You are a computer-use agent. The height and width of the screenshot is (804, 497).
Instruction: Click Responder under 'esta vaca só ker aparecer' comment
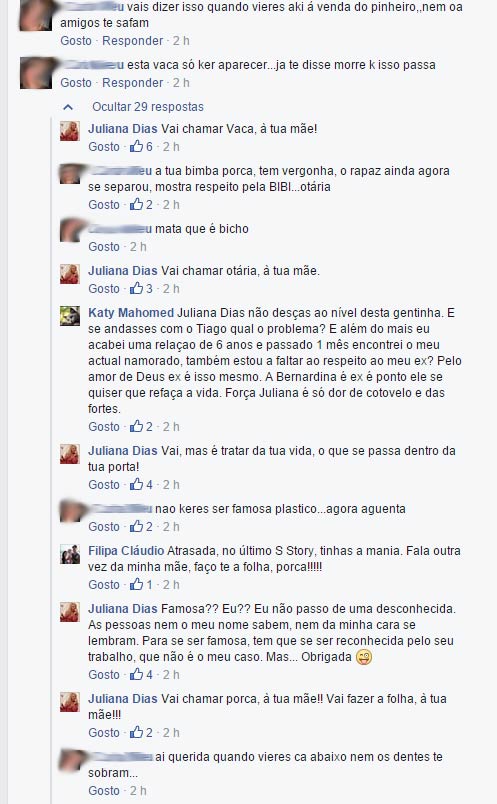(132, 83)
